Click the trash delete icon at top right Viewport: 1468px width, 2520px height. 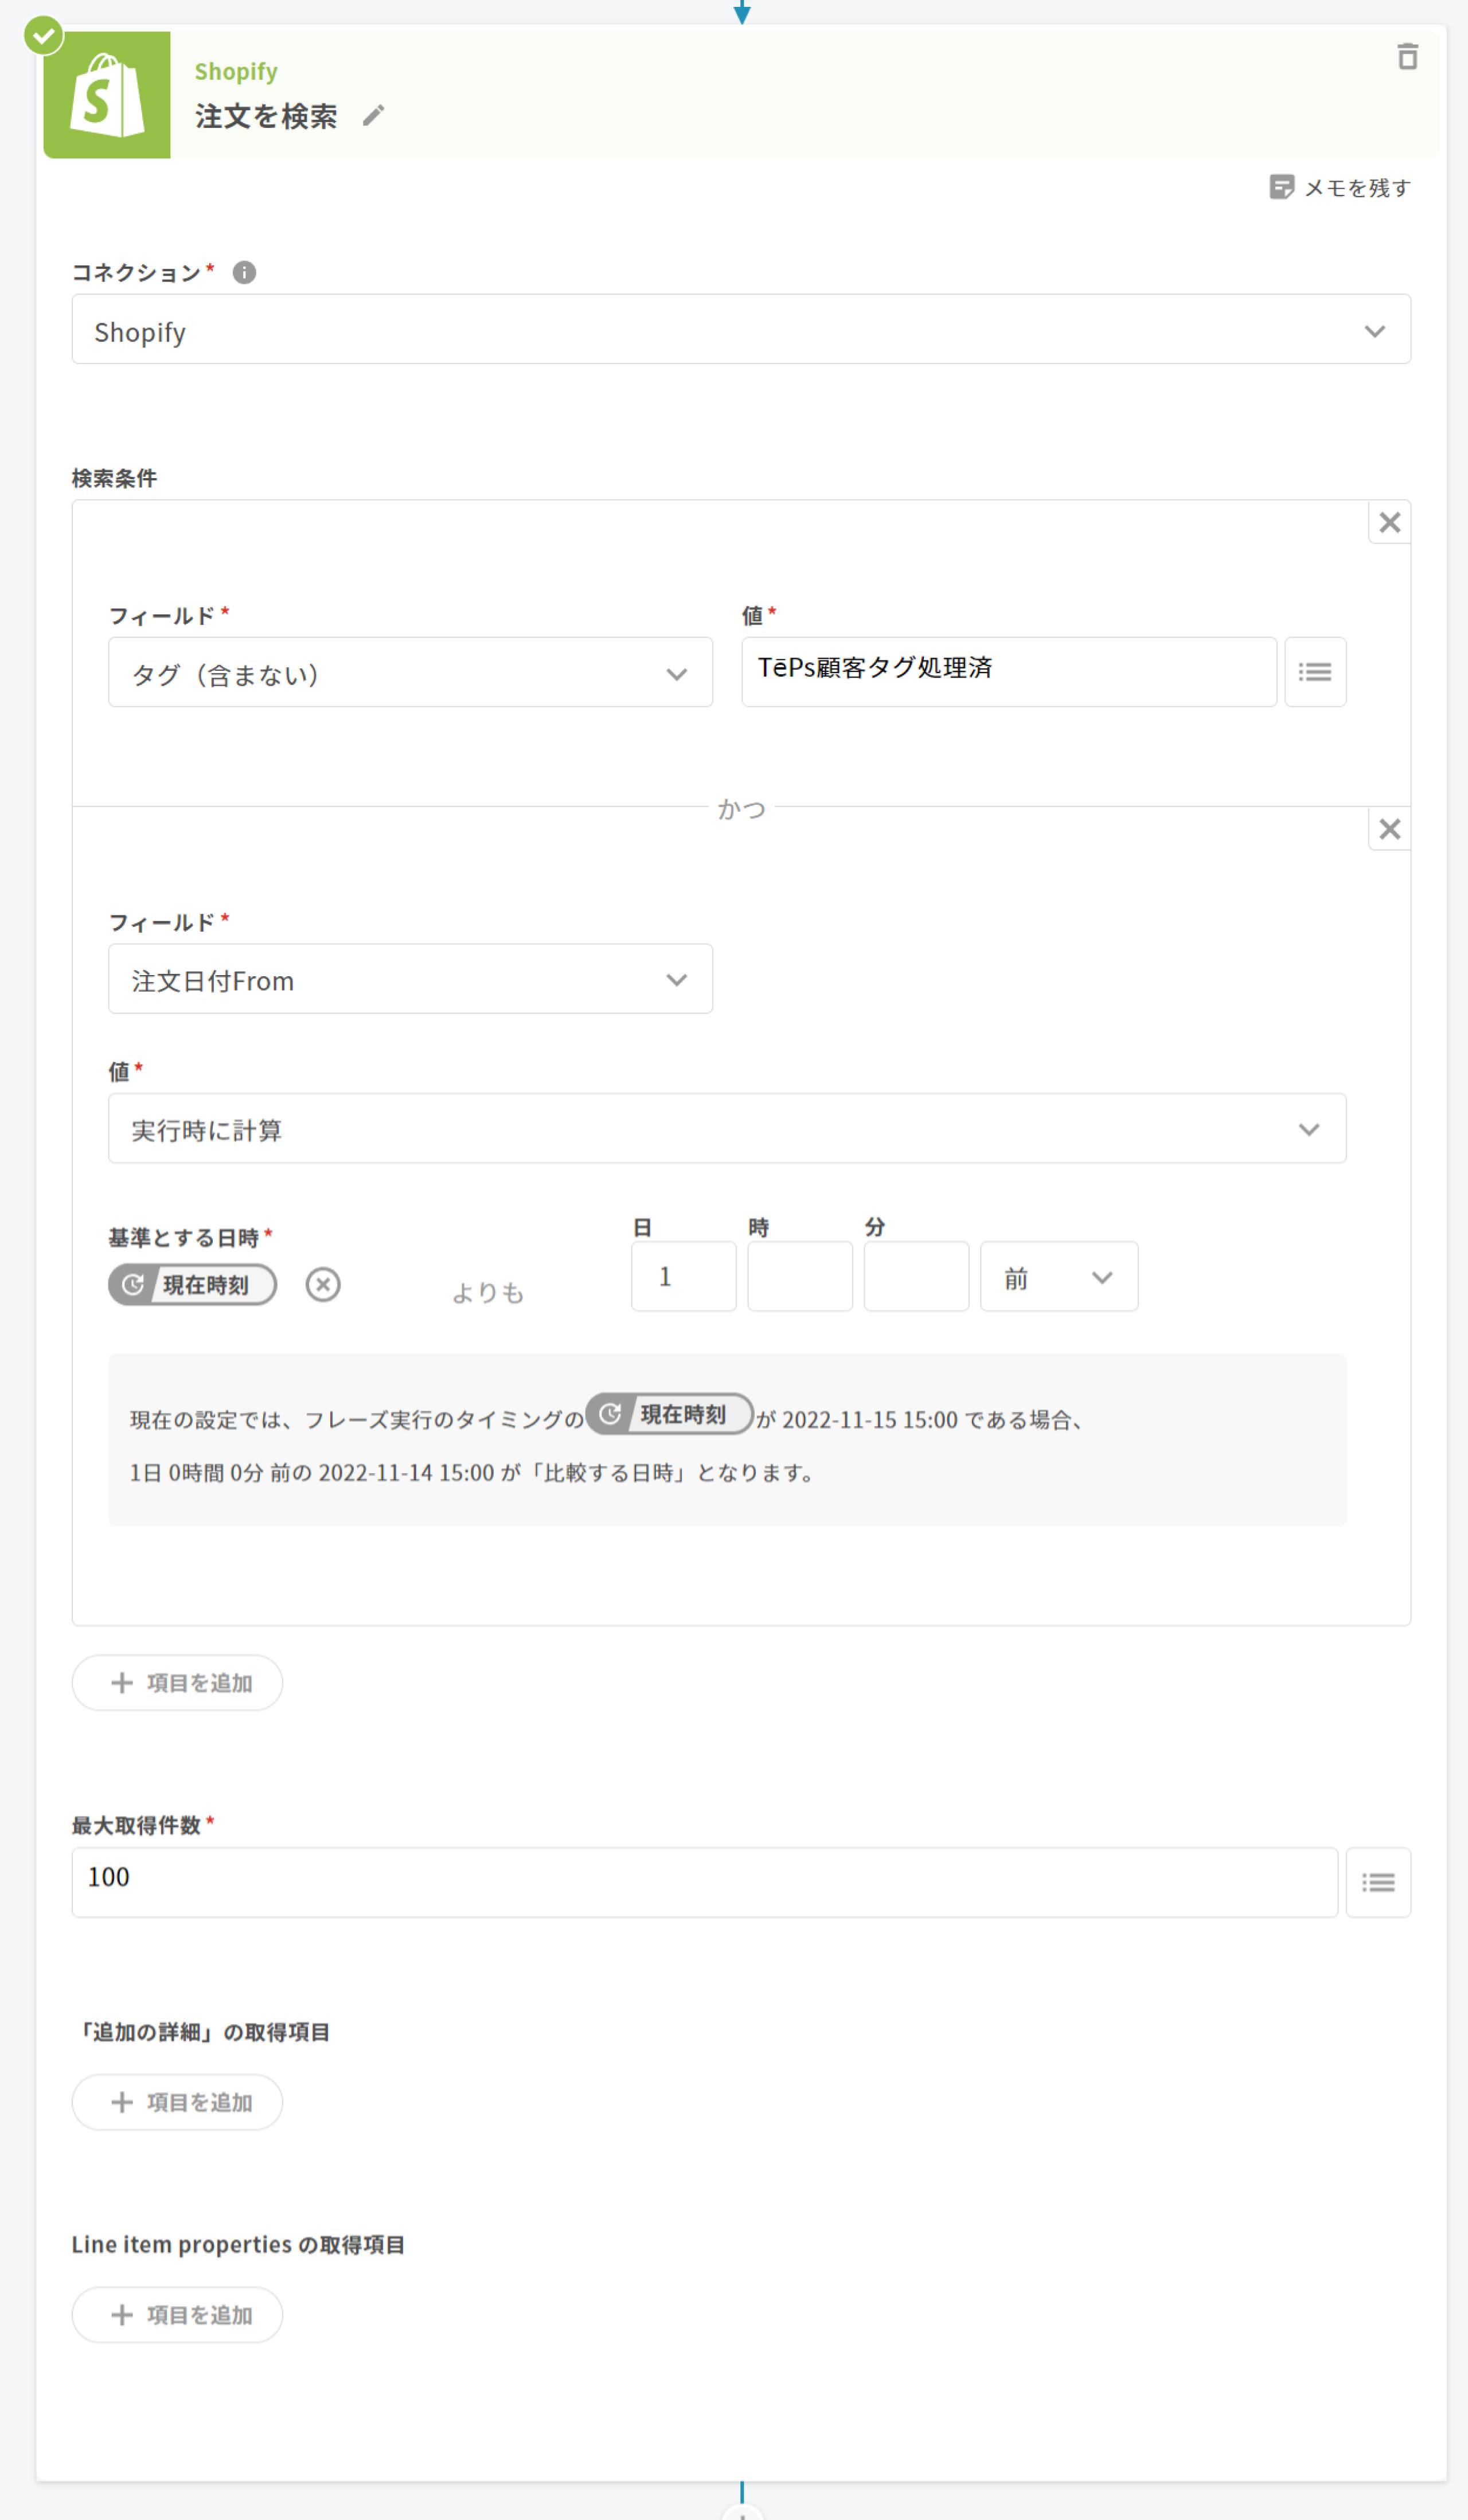pos(1407,57)
